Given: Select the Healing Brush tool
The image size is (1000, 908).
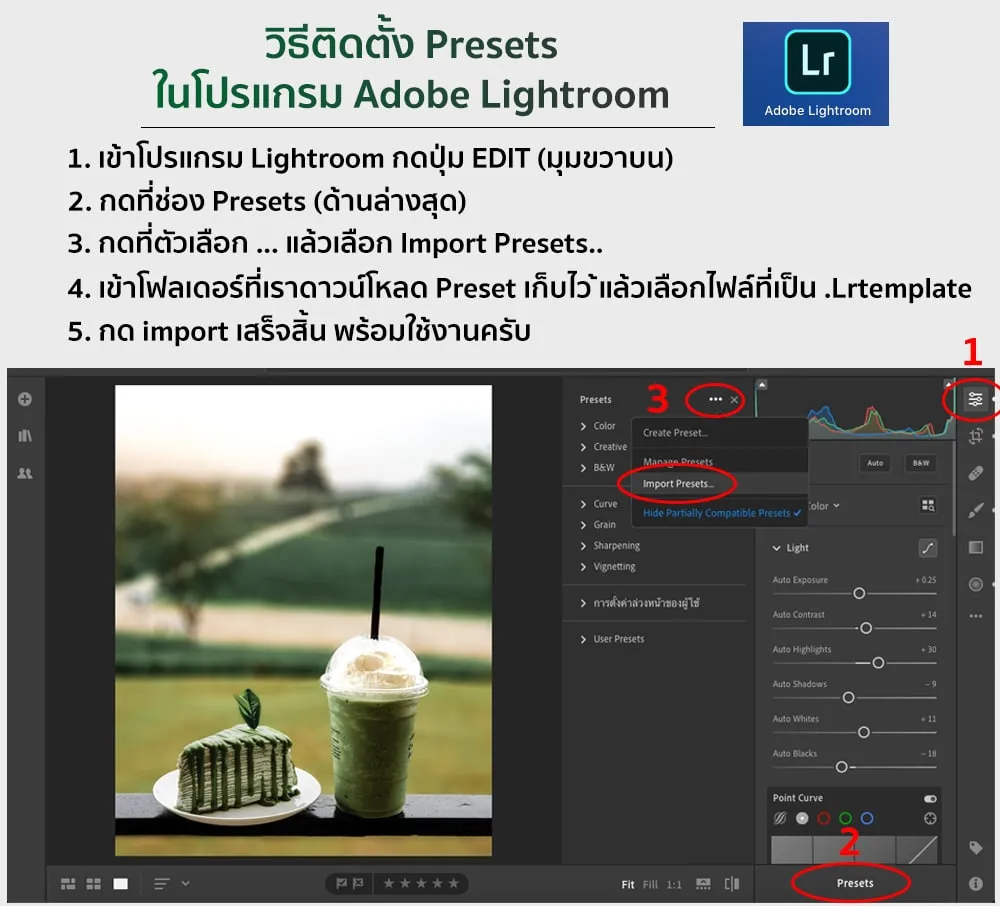Looking at the screenshot, I should (x=976, y=473).
